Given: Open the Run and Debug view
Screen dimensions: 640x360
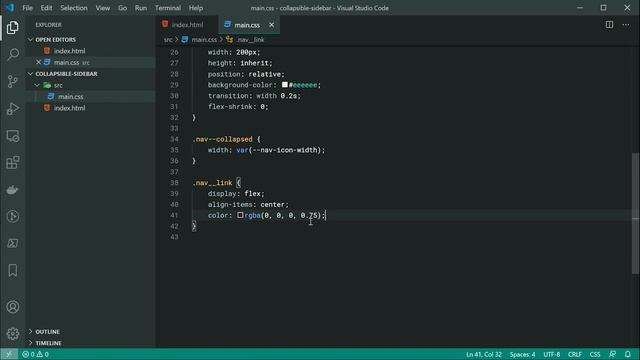Looking at the screenshot, I should point(13,109).
